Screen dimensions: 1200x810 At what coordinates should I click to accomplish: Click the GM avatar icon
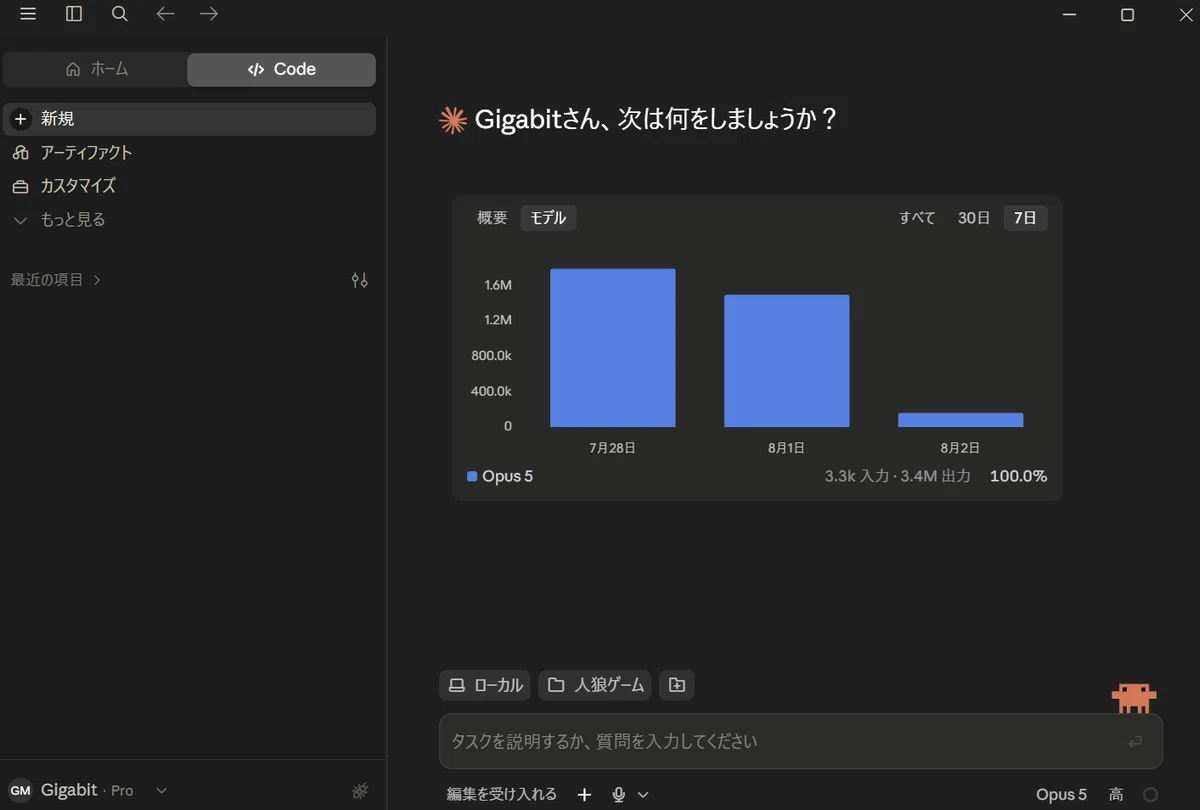coord(20,790)
